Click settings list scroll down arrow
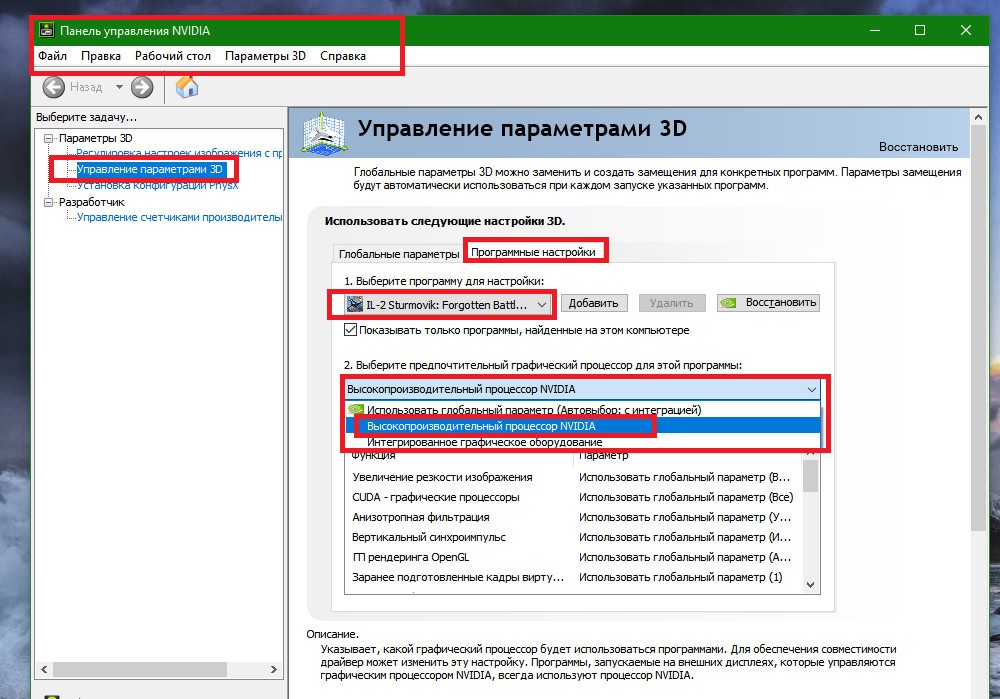1000x699 pixels. pos(811,584)
